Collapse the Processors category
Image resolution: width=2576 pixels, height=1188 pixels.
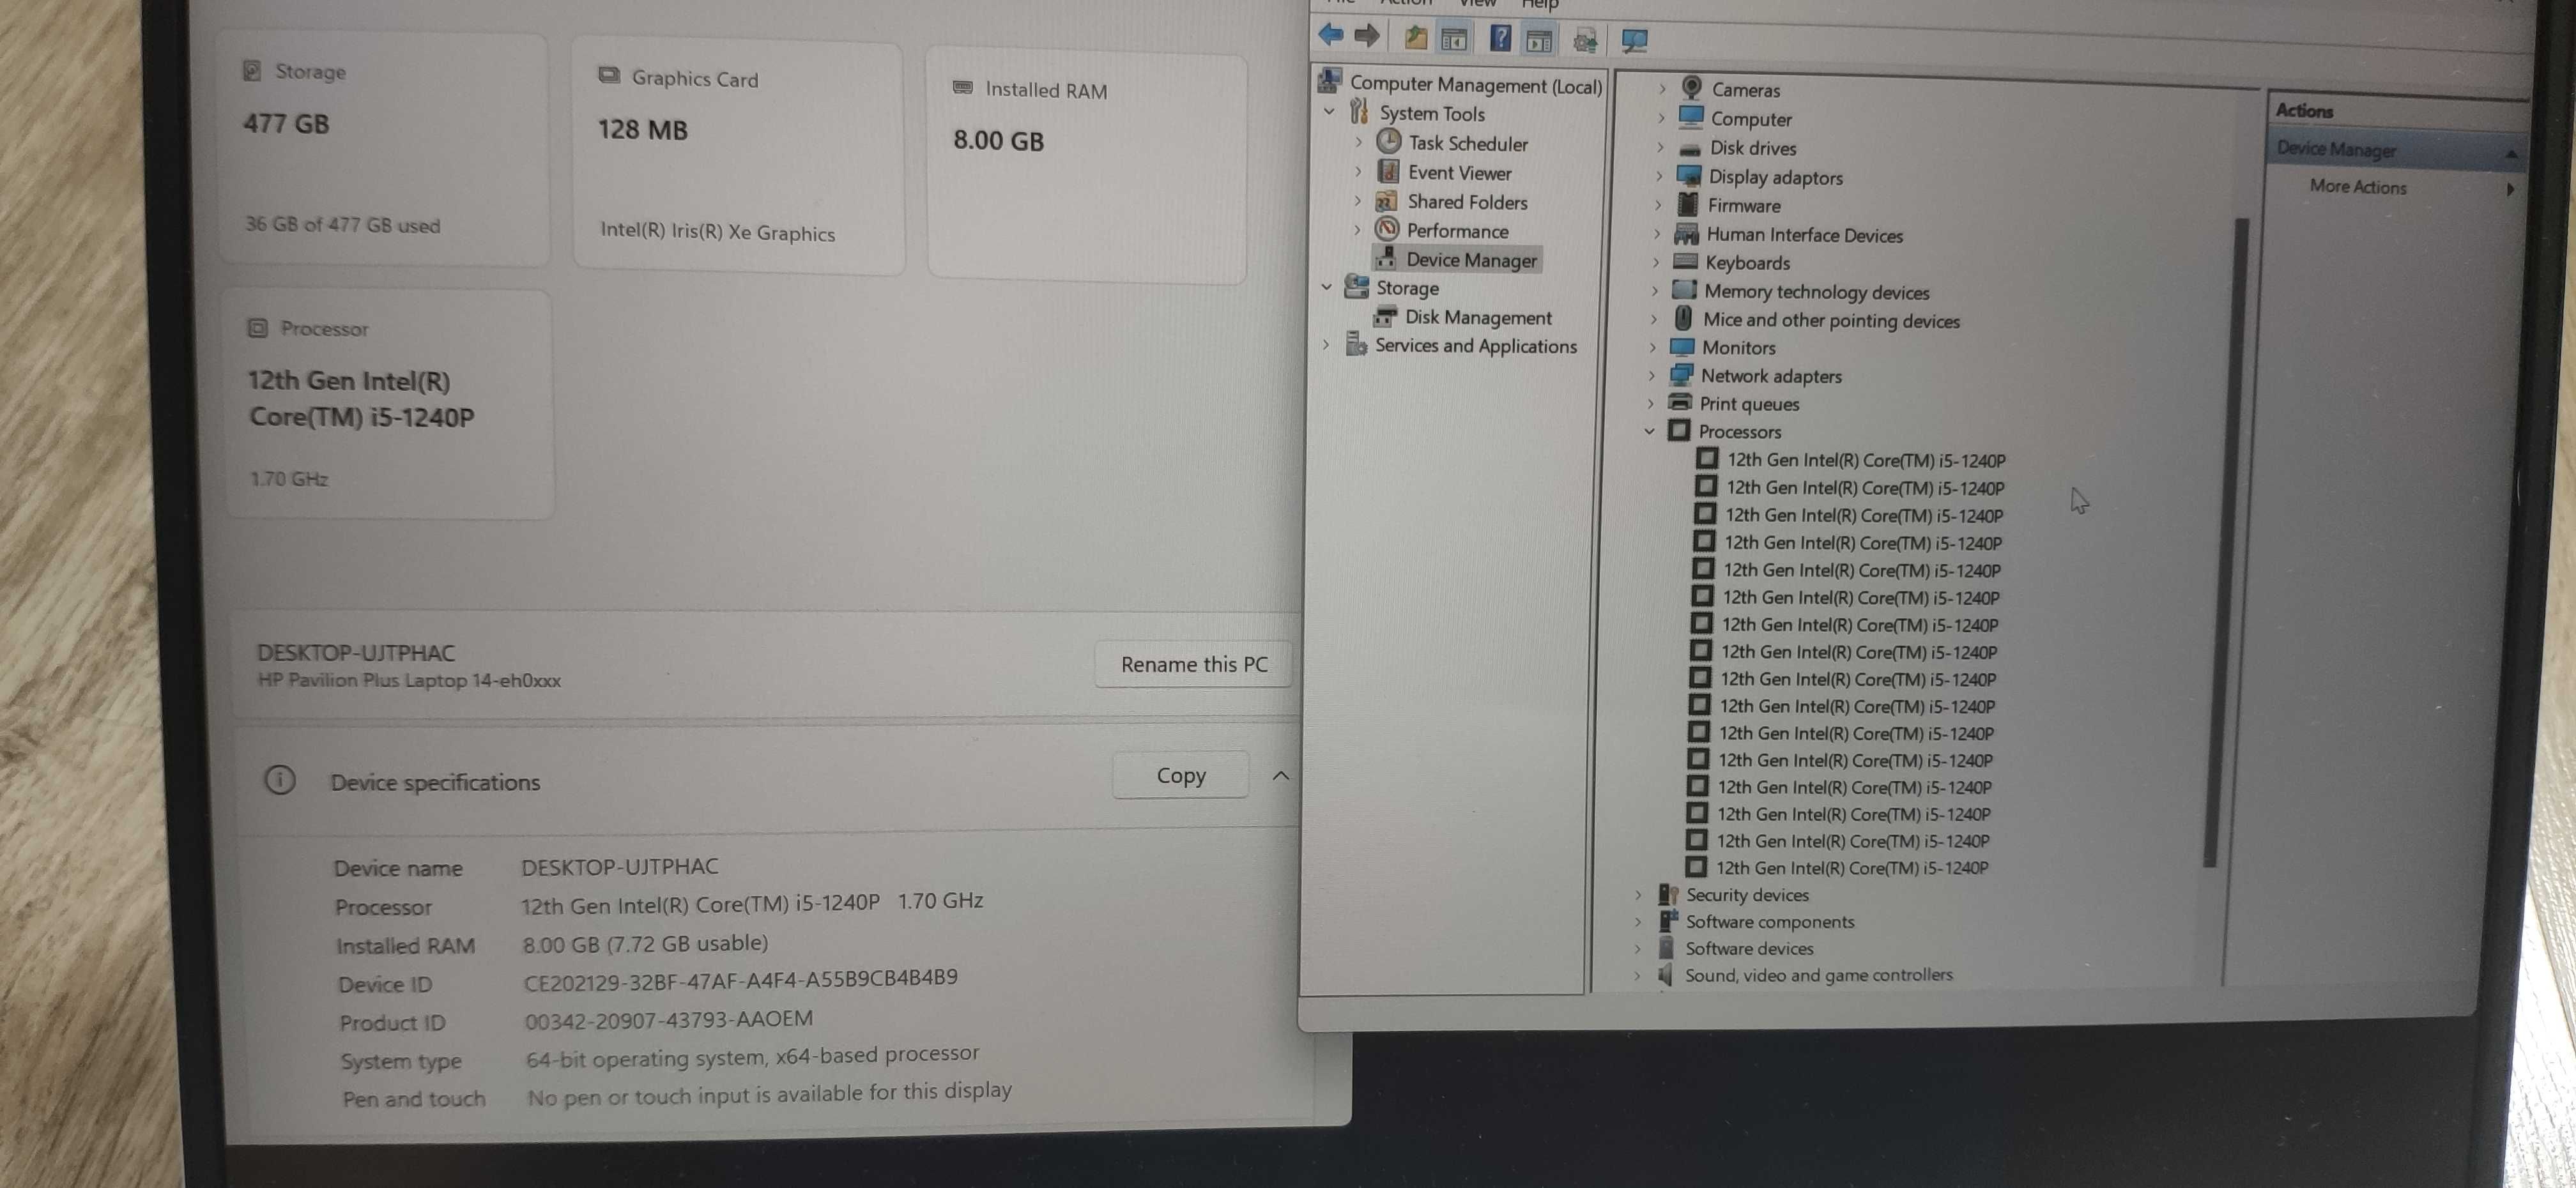pos(1649,431)
